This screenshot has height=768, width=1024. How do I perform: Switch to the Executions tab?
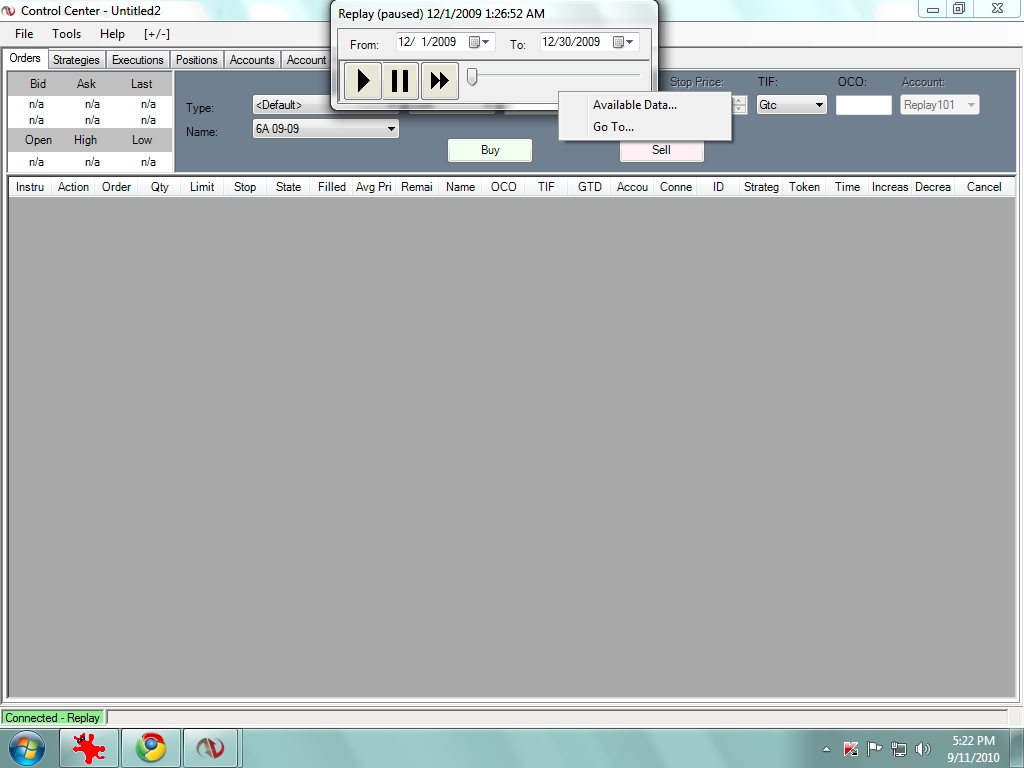click(138, 59)
